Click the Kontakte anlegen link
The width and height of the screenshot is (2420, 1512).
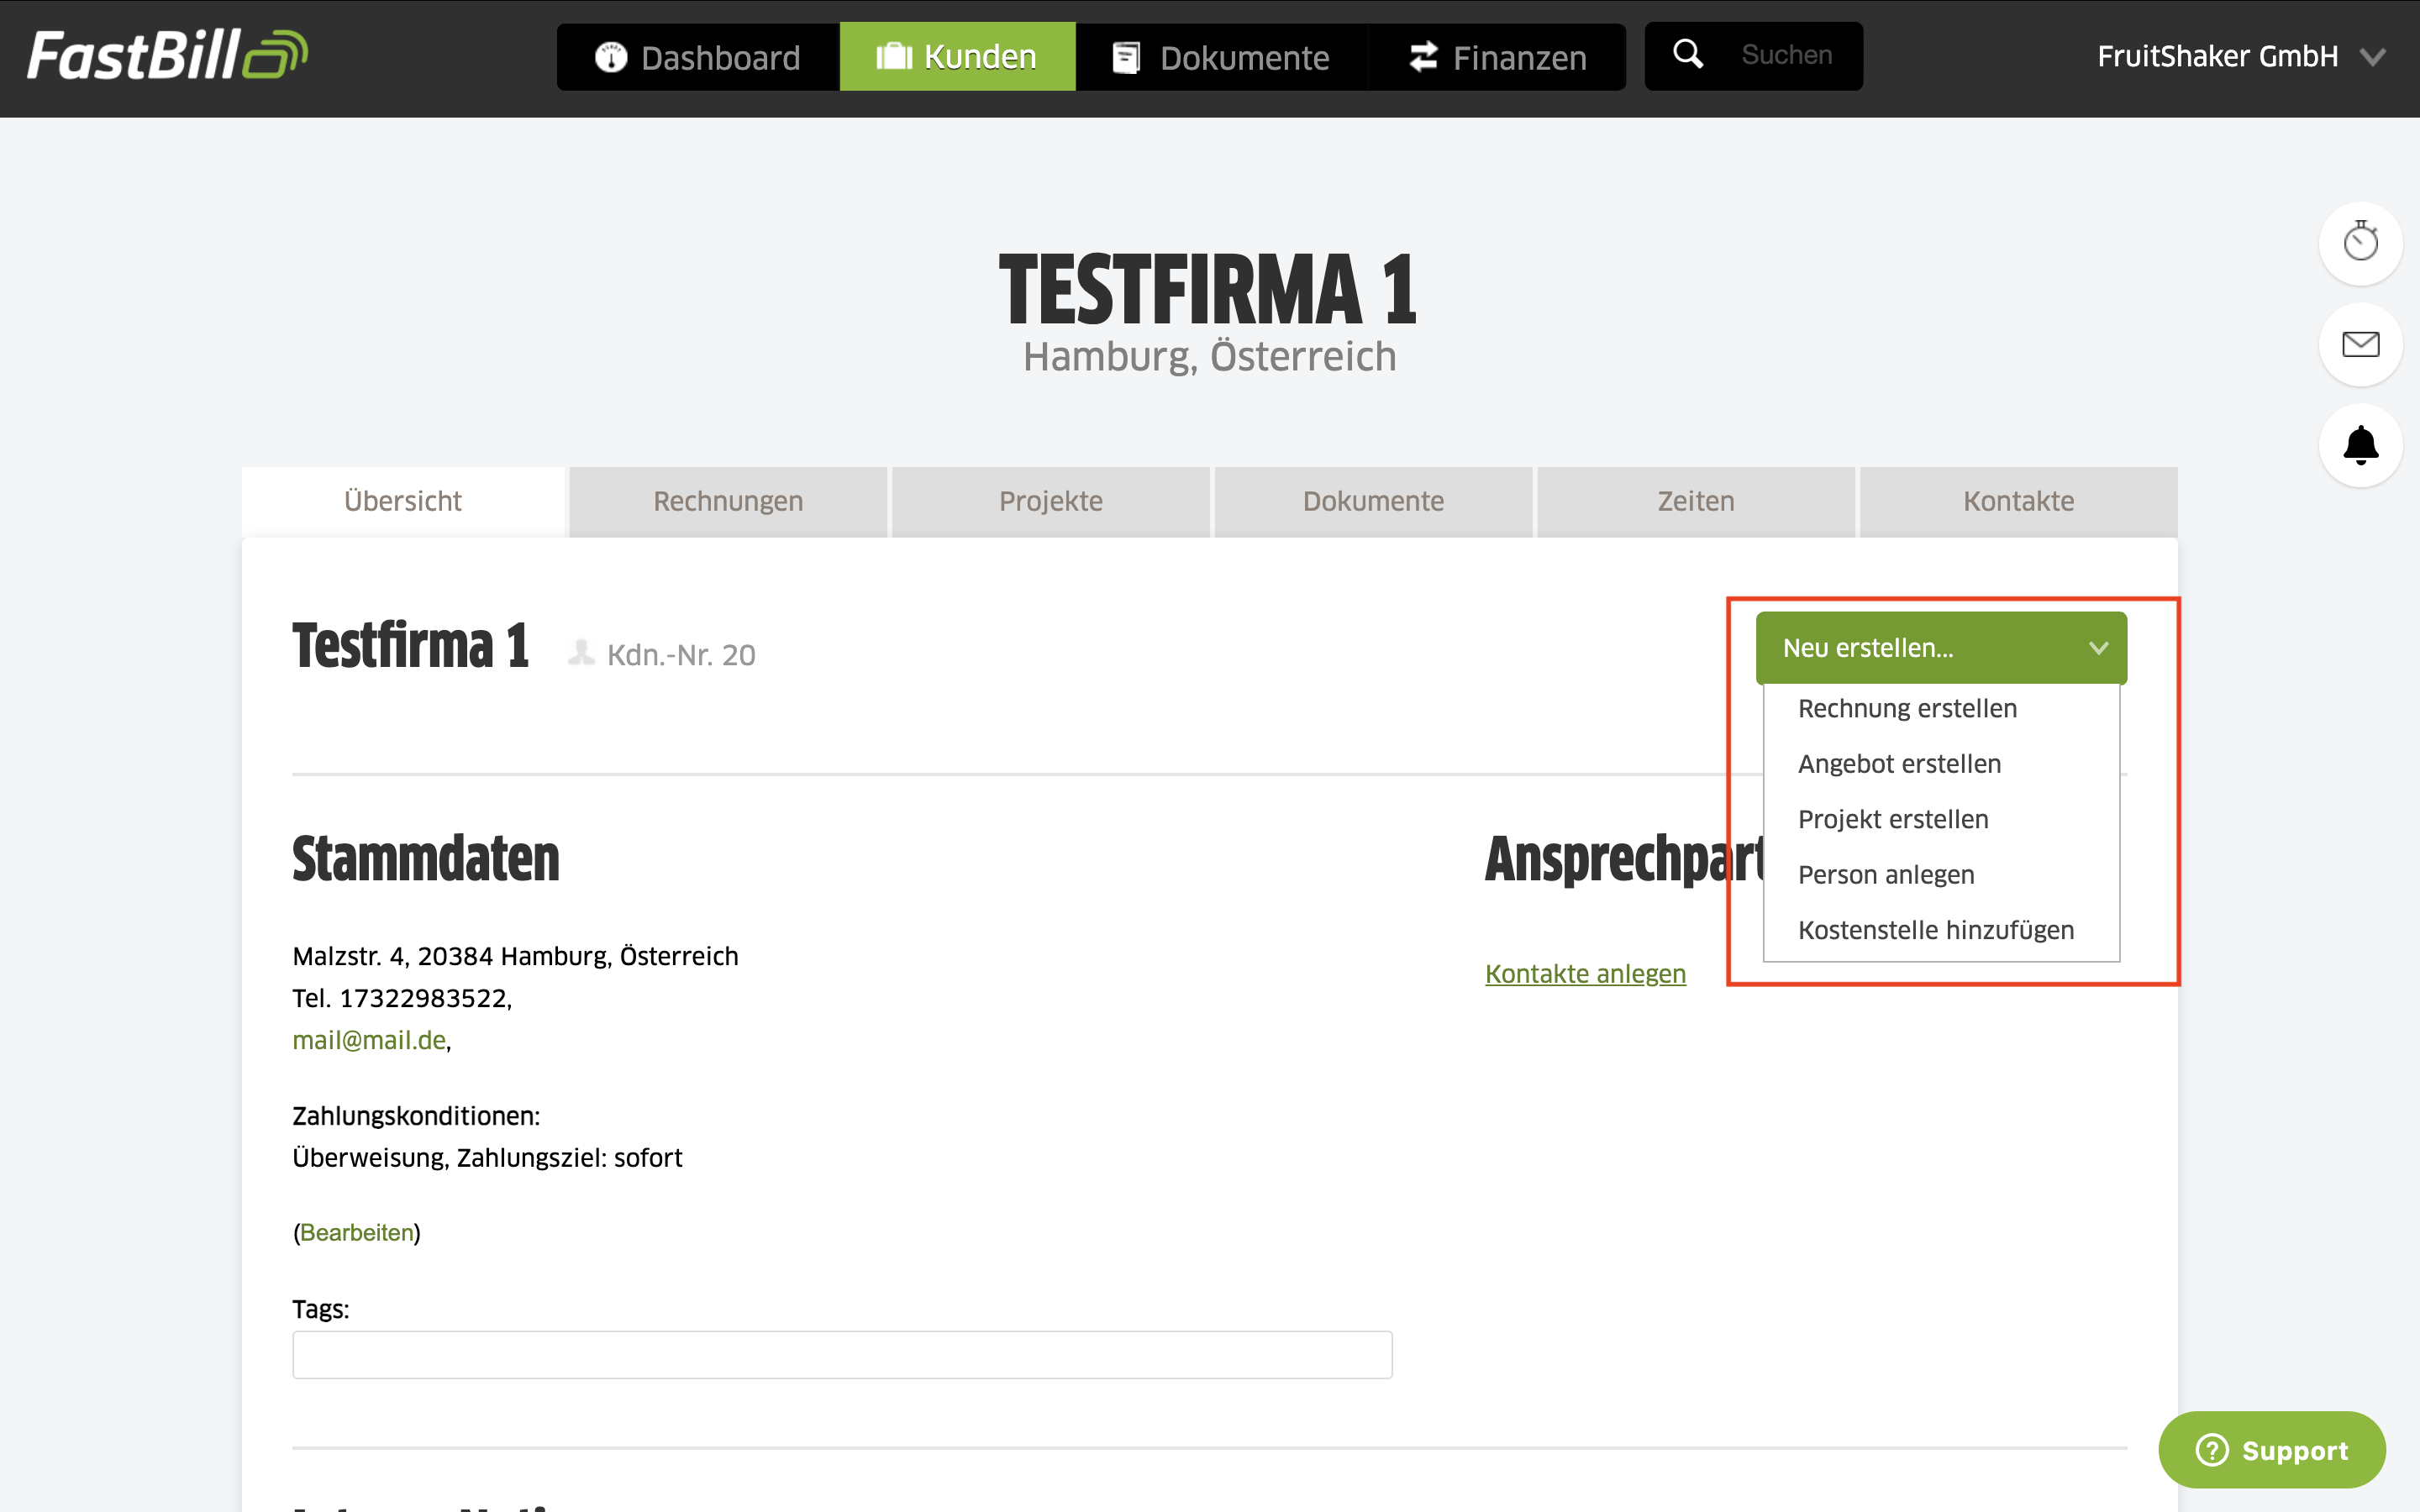coord(1585,974)
